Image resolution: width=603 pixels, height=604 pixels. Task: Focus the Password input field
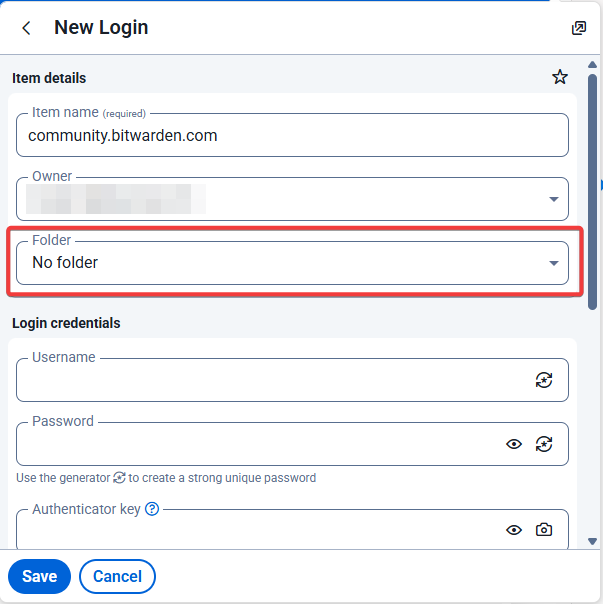[260, 444]
